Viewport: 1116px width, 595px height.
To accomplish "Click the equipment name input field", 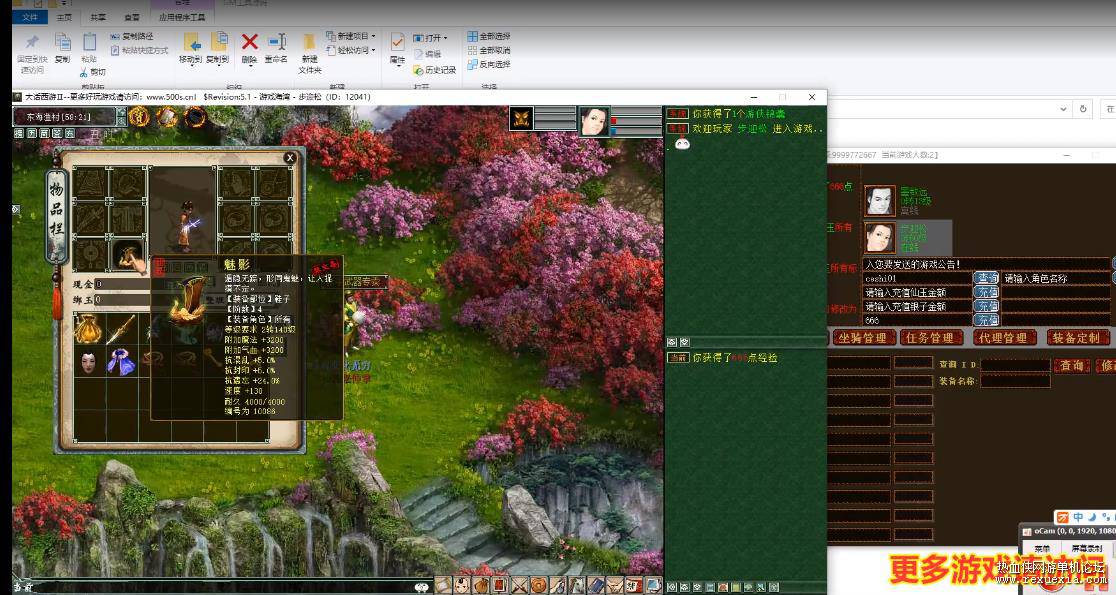I will click(x=1016, y=381).
